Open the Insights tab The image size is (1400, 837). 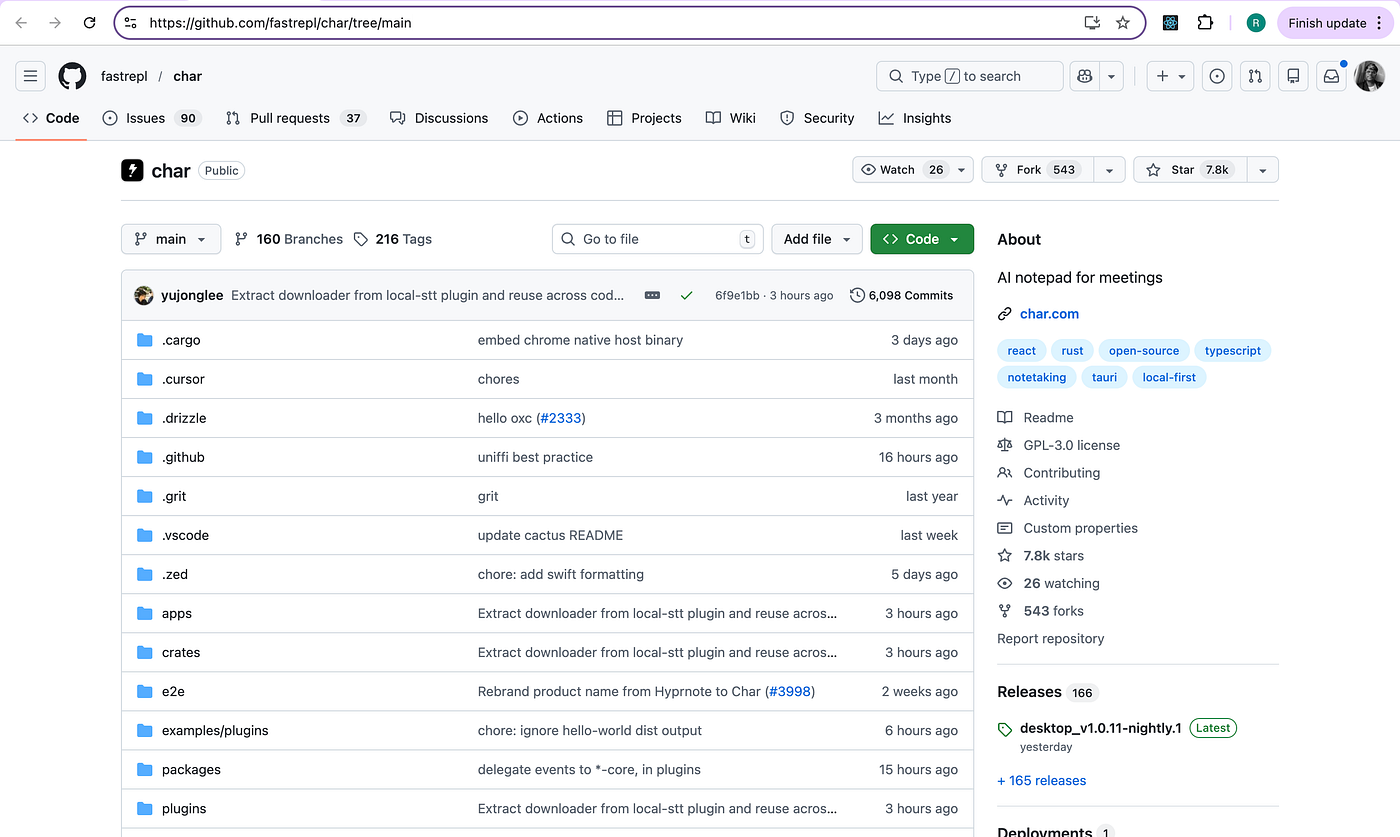915,118
